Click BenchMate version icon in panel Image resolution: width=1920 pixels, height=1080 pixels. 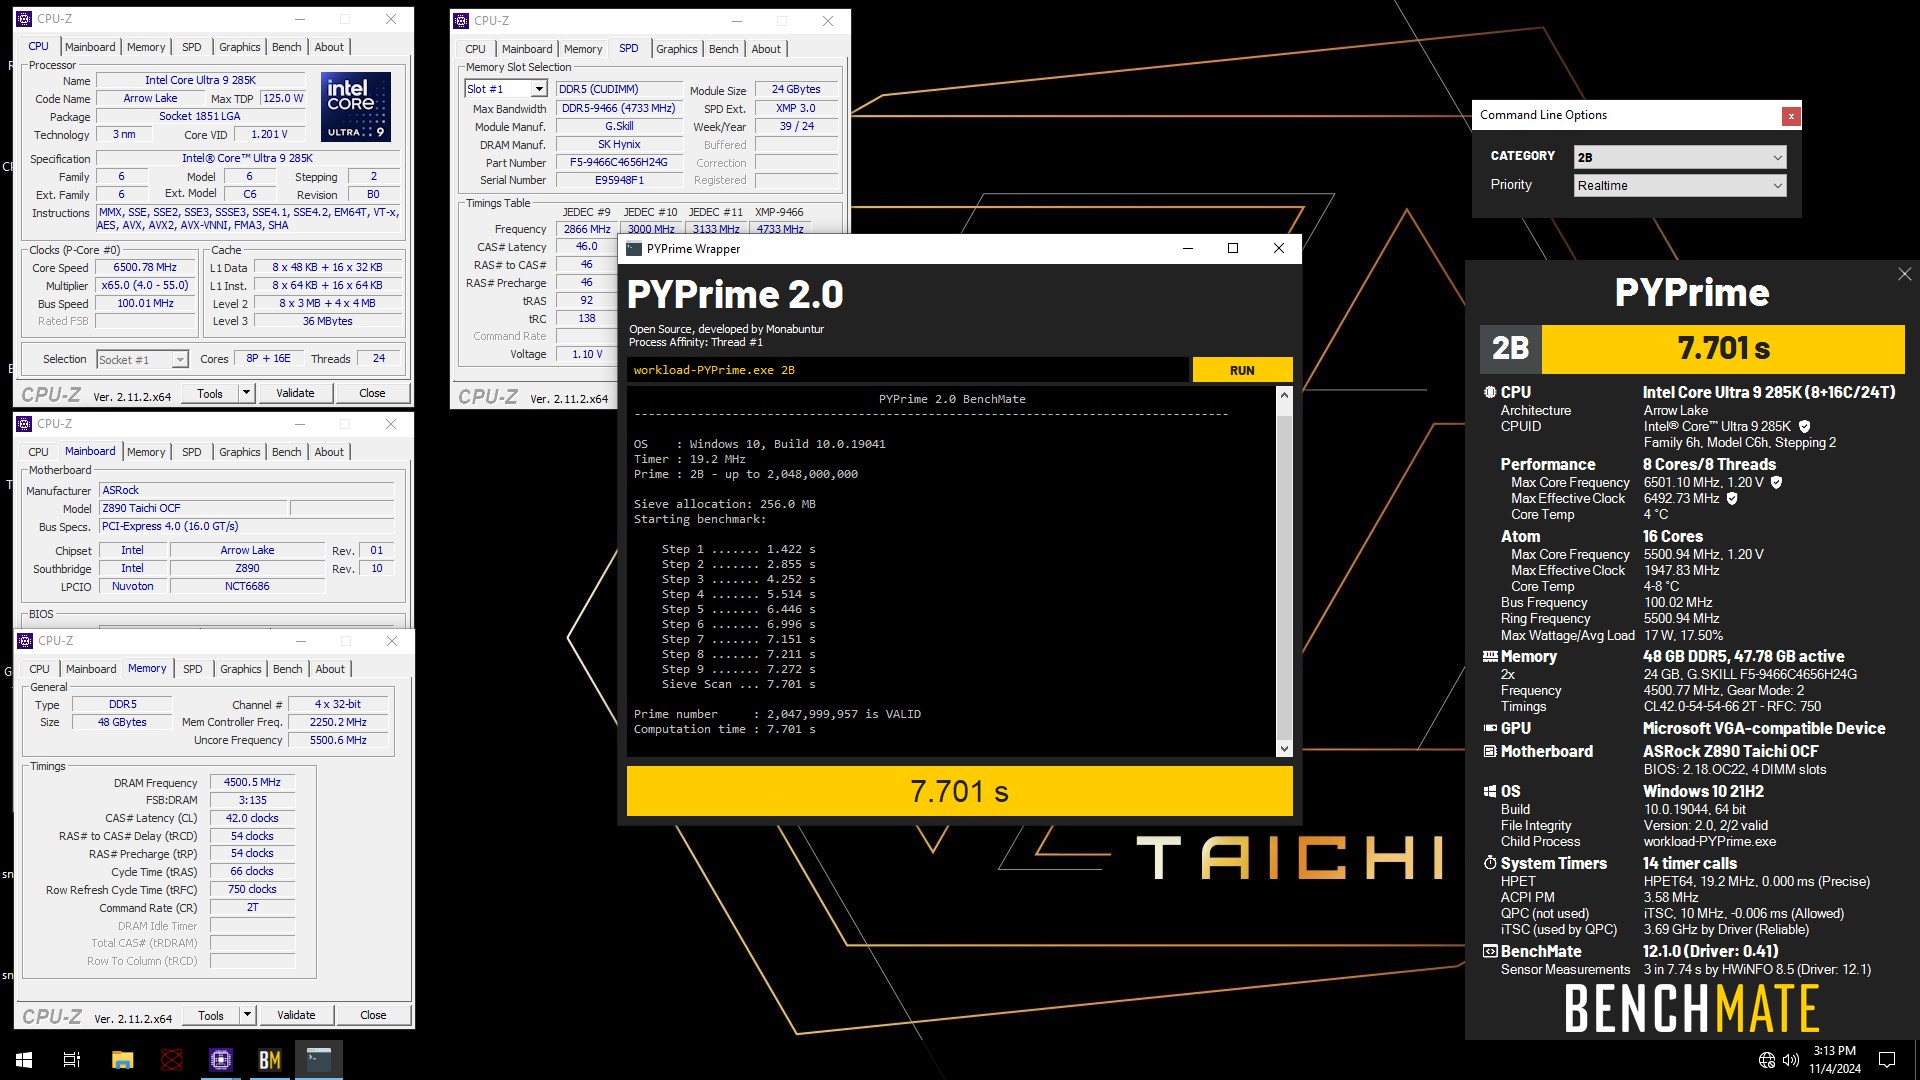pos(1490,951)
